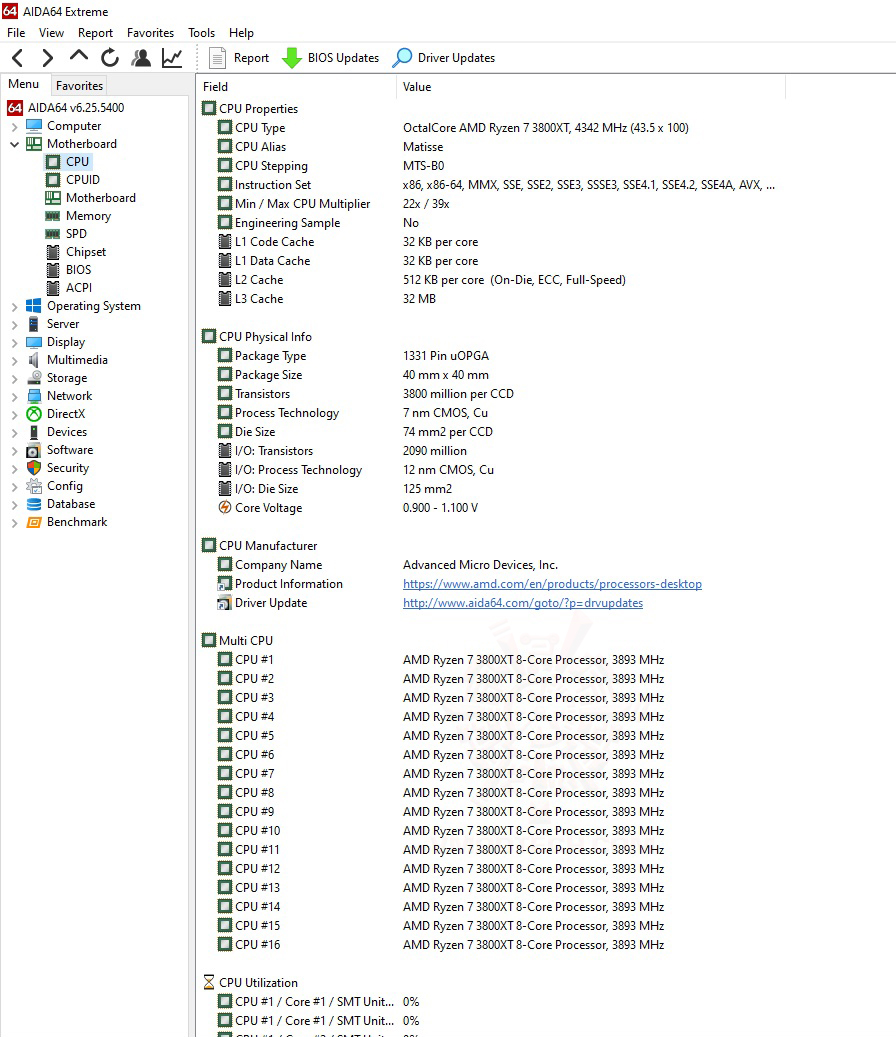Open the File menu

(x=17, y=32)
